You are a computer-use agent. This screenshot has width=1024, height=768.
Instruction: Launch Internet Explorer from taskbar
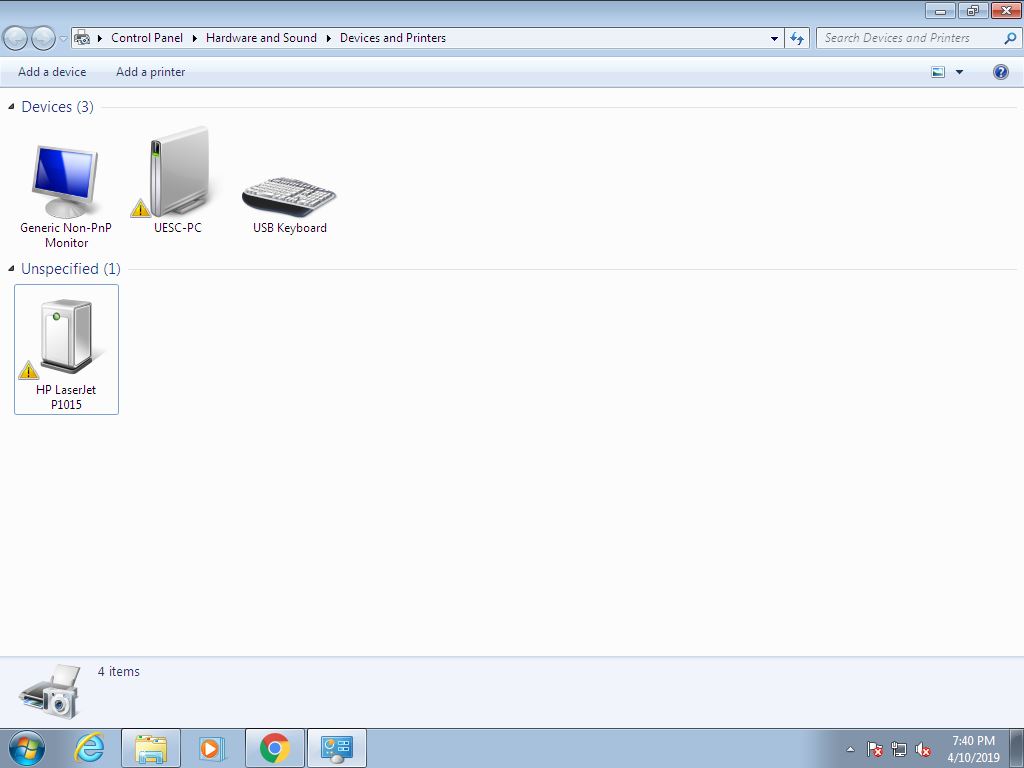click(89, 748)
